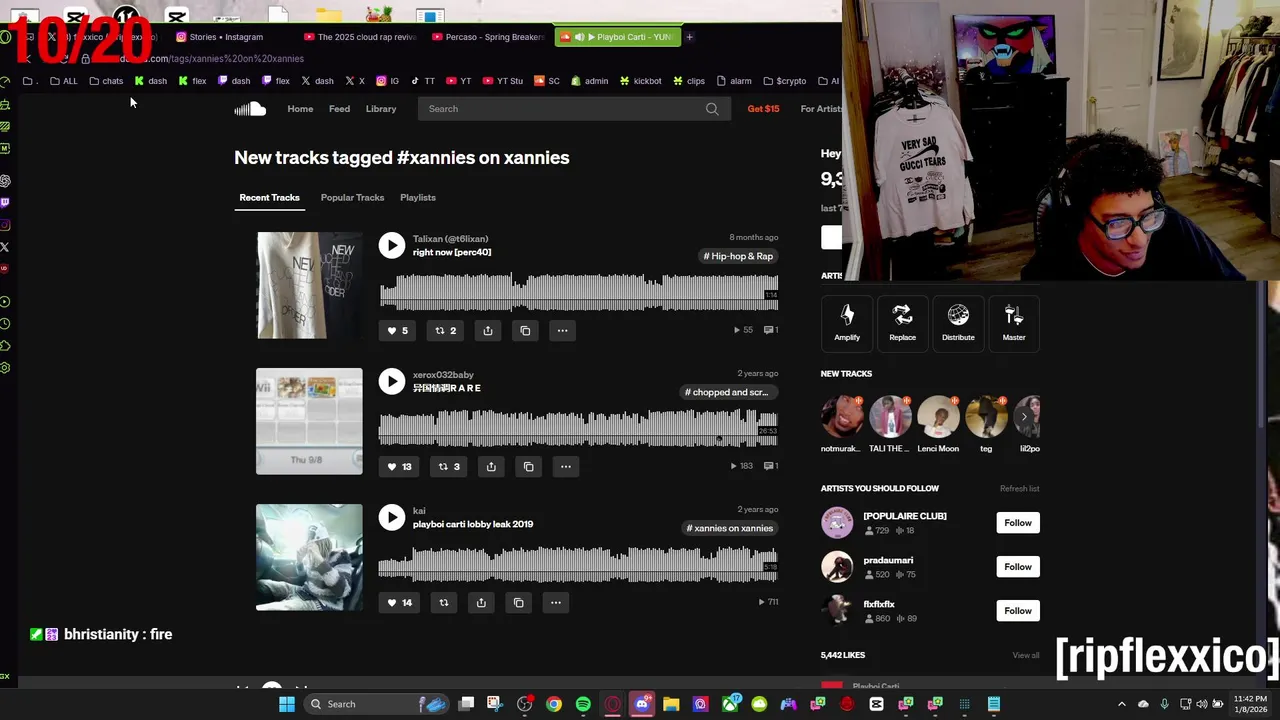Click the search magnifier icon

coord(712,109)
